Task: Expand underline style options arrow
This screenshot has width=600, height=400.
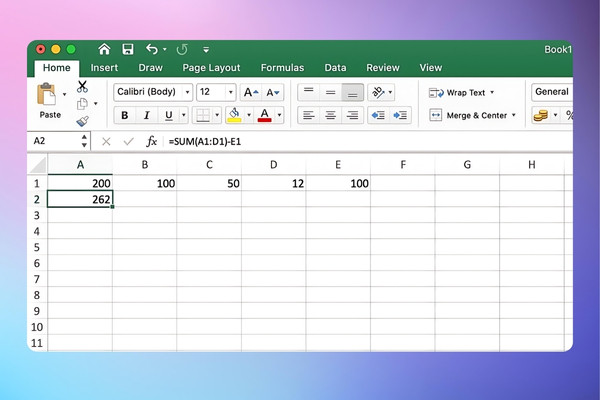Action: pos(184,115)
